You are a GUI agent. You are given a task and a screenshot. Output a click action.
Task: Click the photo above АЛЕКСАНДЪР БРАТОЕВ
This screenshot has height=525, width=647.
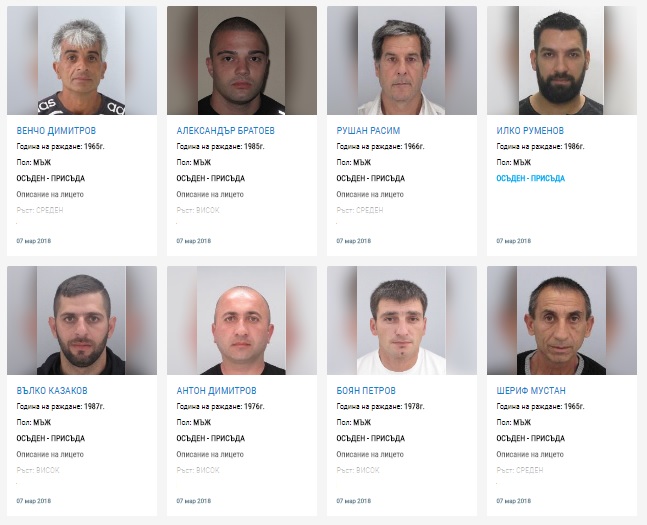[242, 60]
